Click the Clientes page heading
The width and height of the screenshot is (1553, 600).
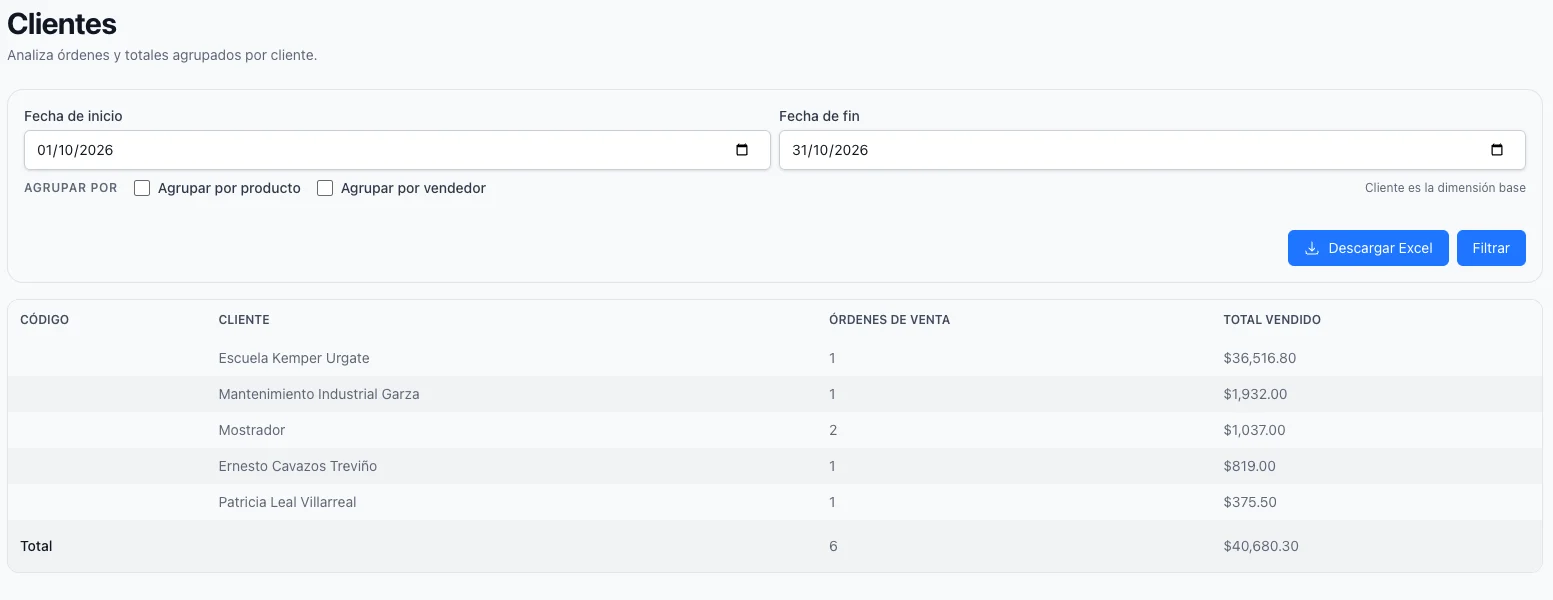tap(62, 24)
